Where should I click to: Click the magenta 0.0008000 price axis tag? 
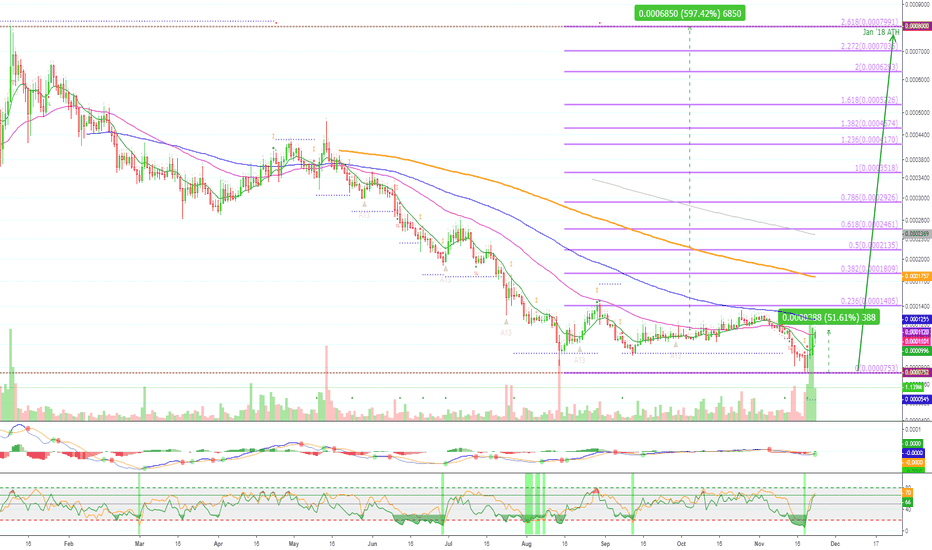pyautogui.click(x=916, y=26)
